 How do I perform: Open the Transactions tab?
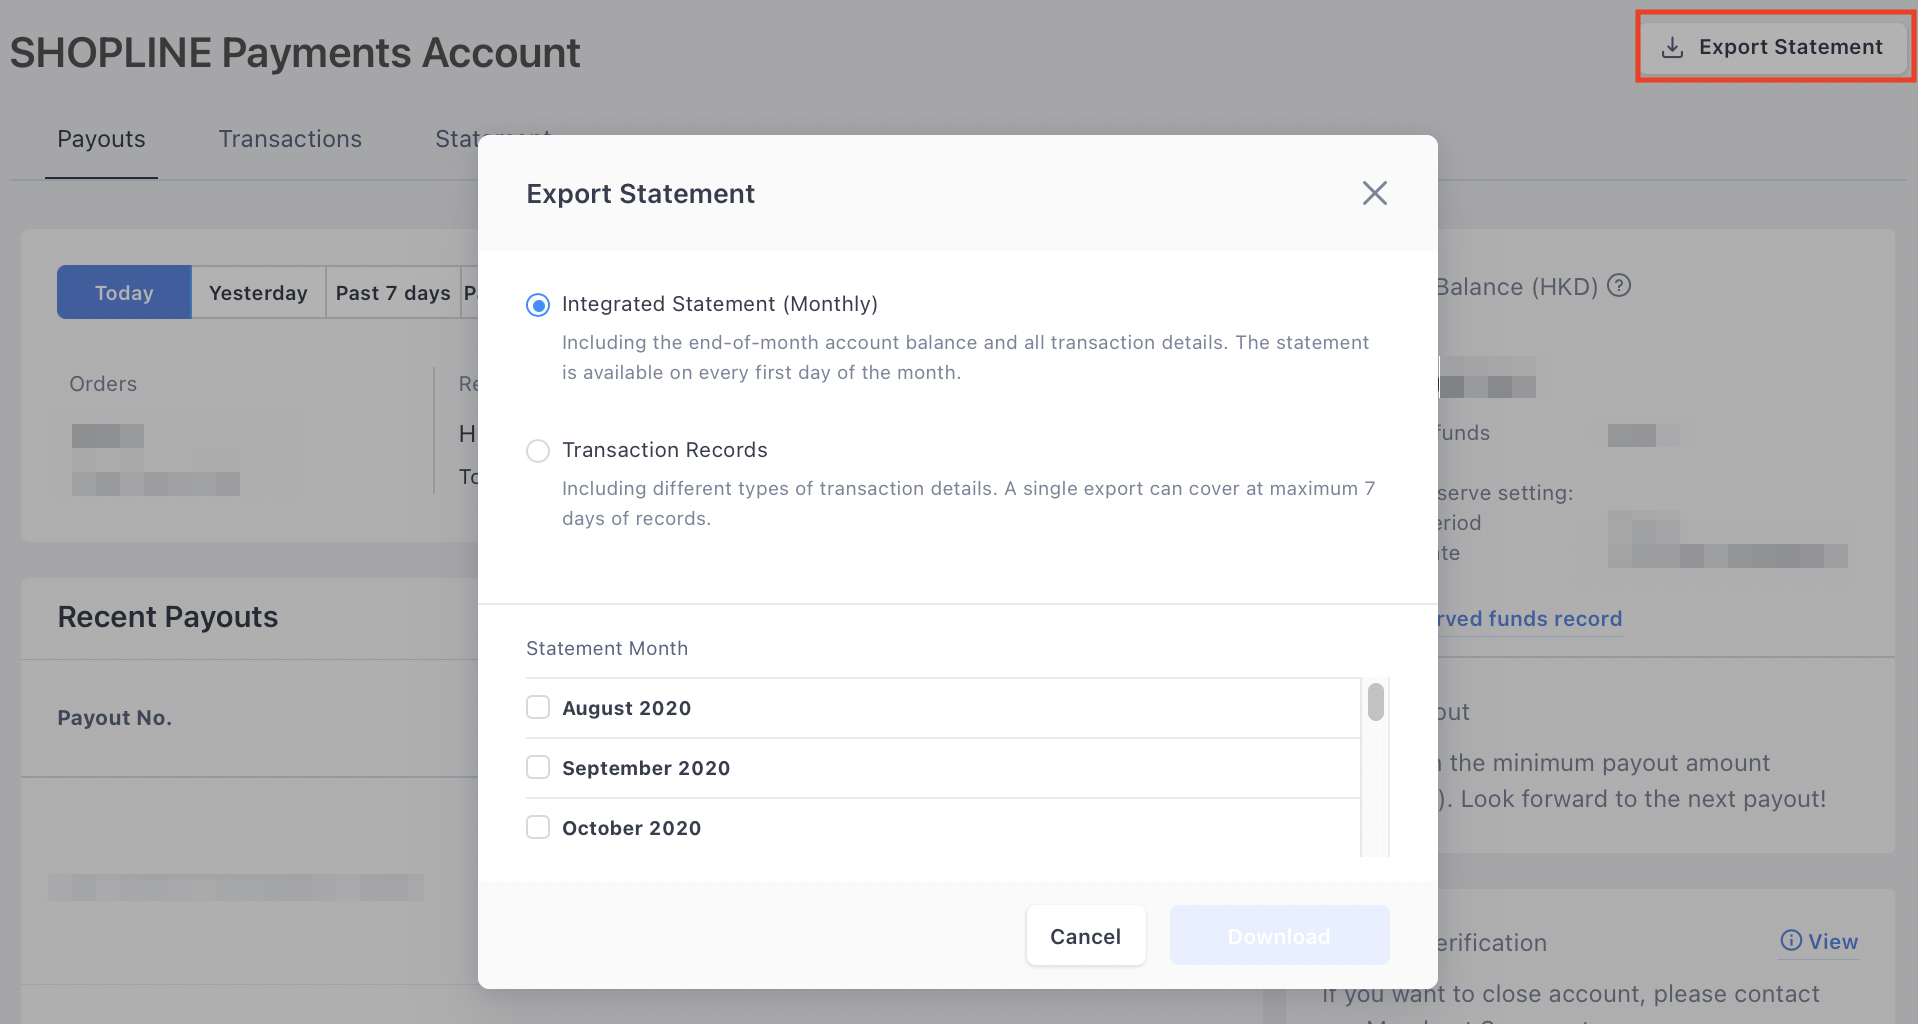tap(290, 139)
